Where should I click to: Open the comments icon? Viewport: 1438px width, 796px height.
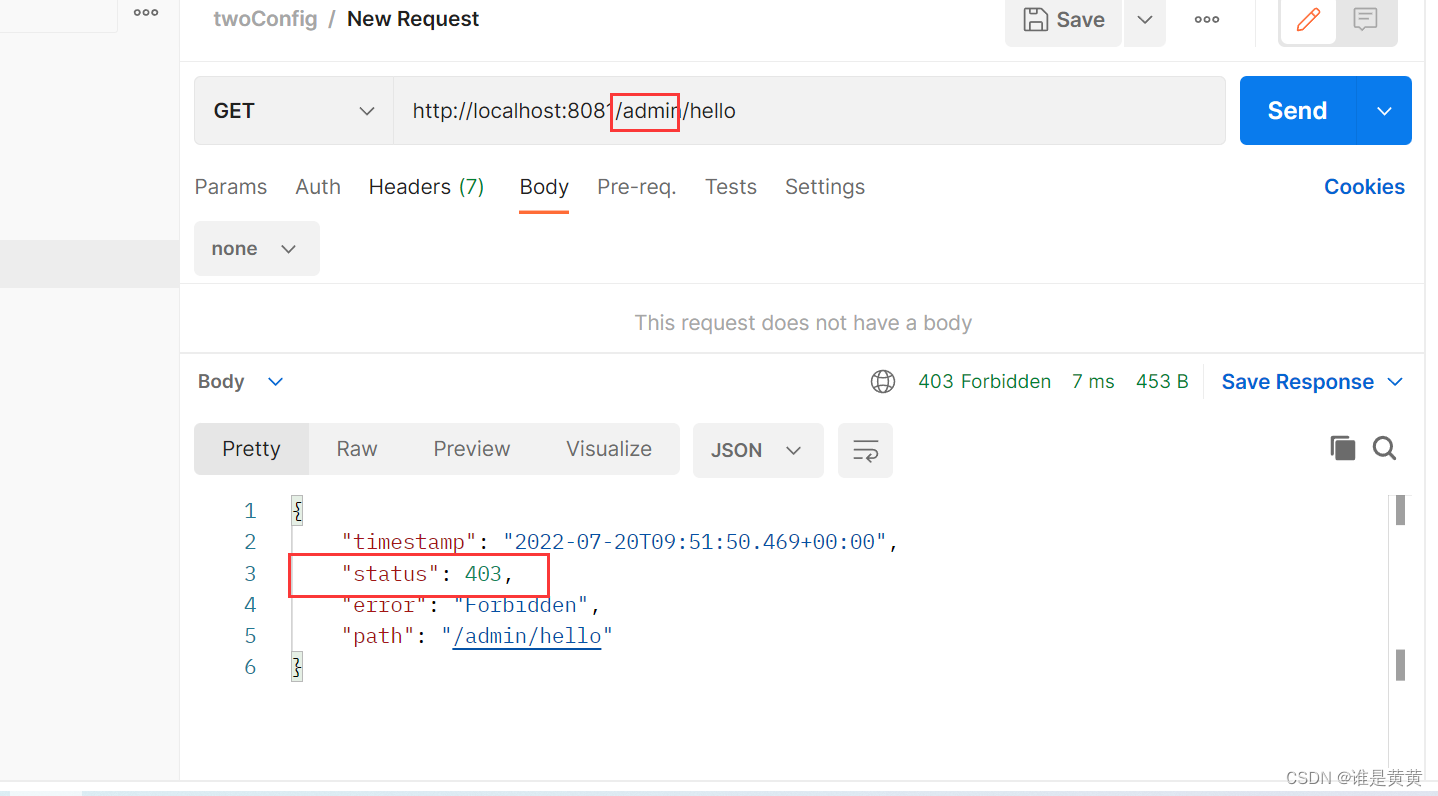coord(1365,19)
